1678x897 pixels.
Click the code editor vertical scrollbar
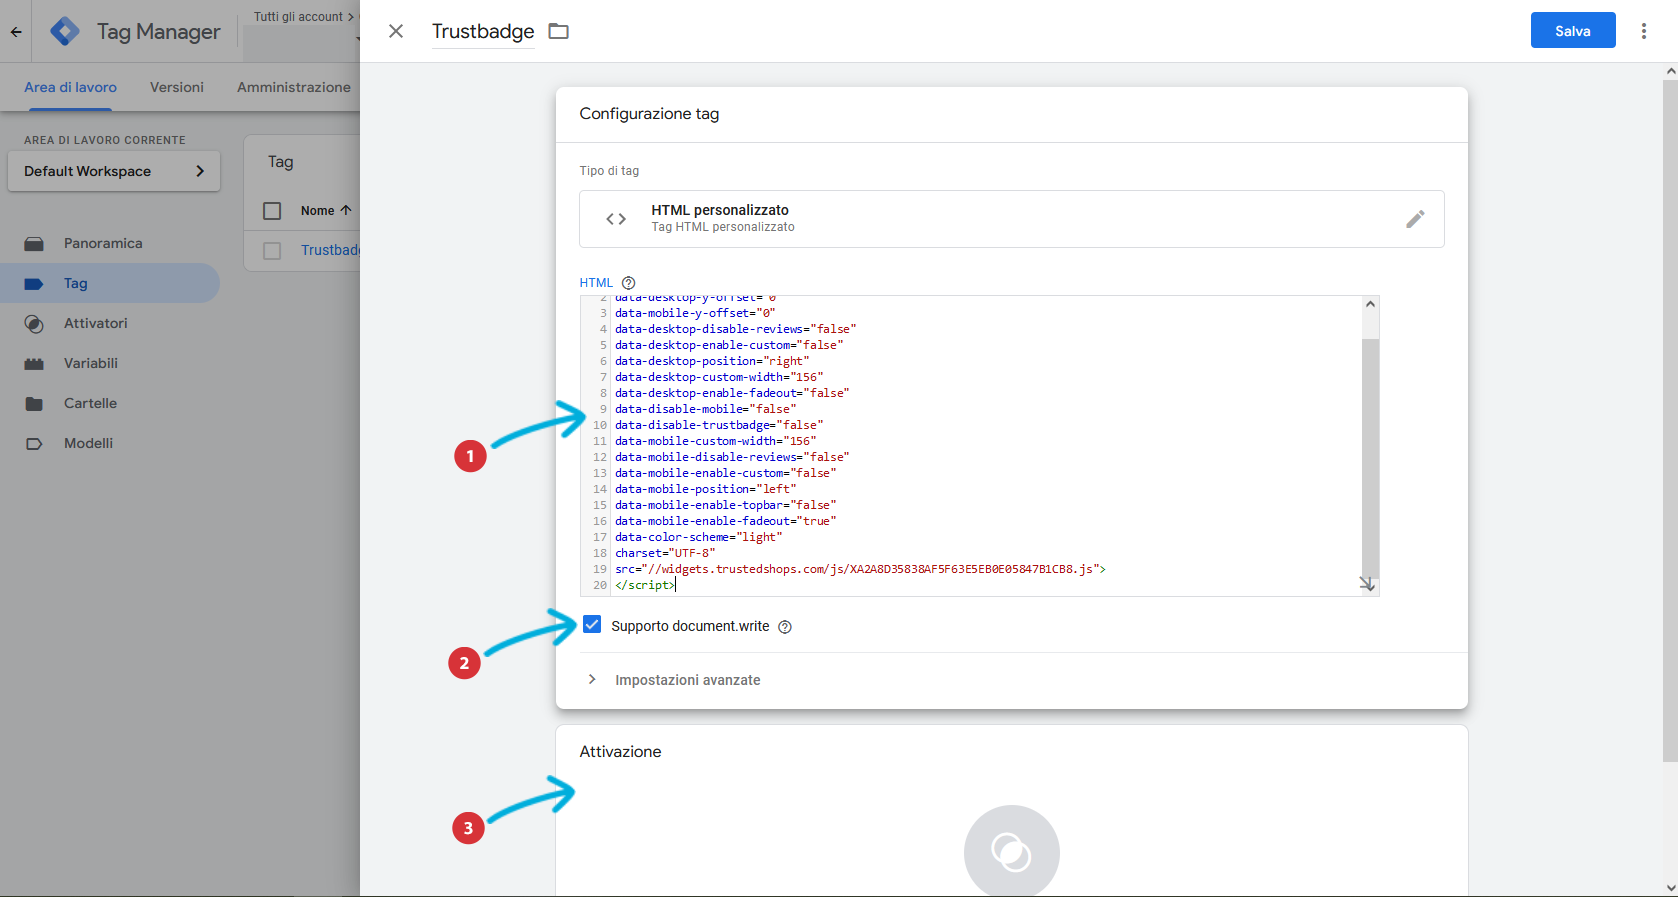pyautogui.click(x=1370, y=458)
